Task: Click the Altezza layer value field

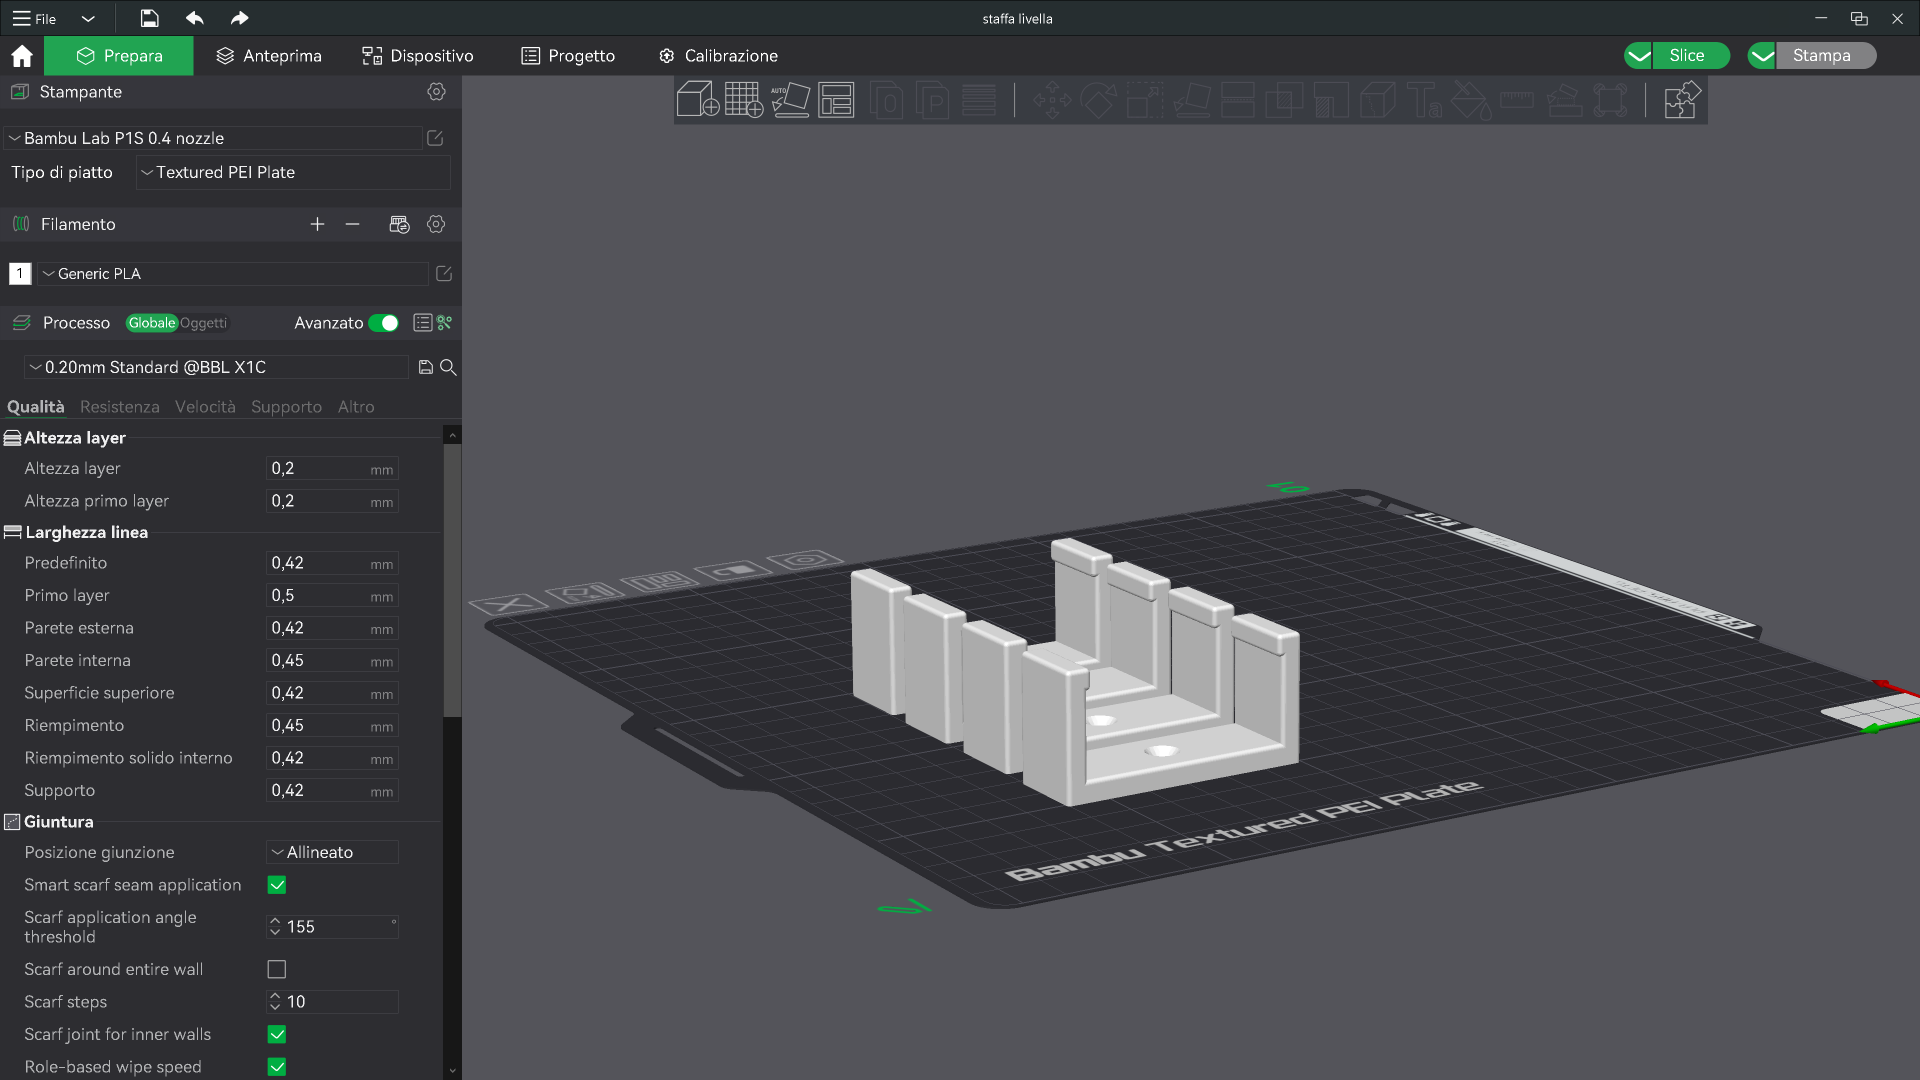Action: click(332, 469)
